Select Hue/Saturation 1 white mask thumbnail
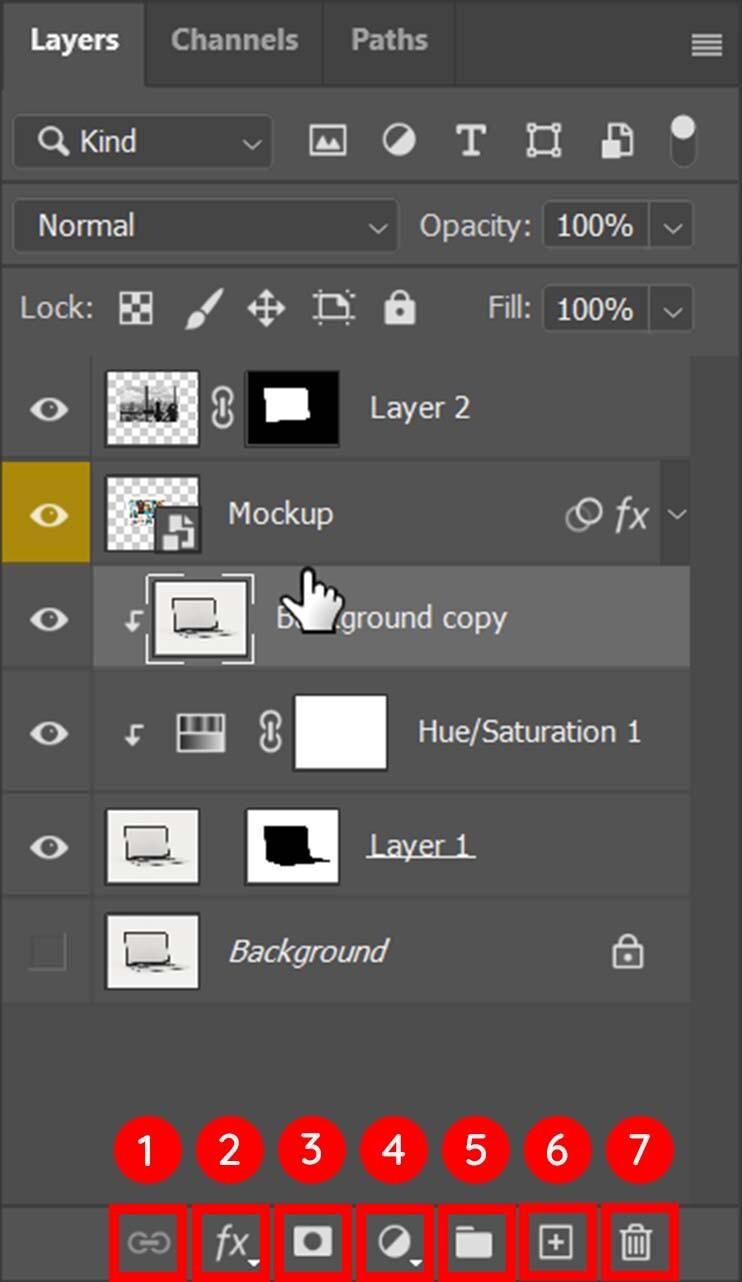742x1282 pixels. coord(340,732)
